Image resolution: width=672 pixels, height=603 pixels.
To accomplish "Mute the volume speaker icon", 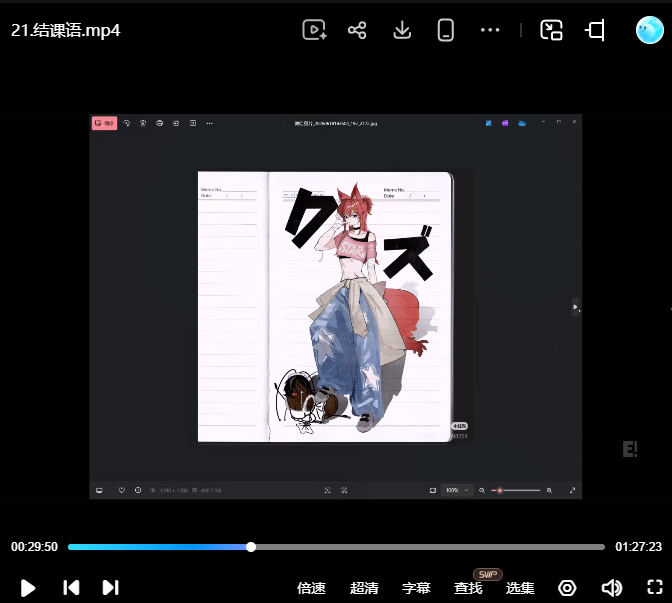I will click(612, 588).
